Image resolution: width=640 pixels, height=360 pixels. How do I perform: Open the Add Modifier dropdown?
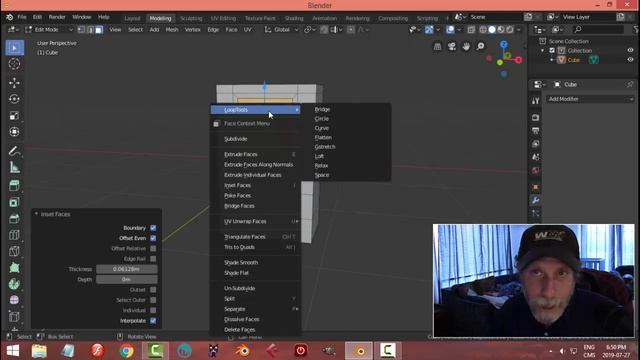590,99
